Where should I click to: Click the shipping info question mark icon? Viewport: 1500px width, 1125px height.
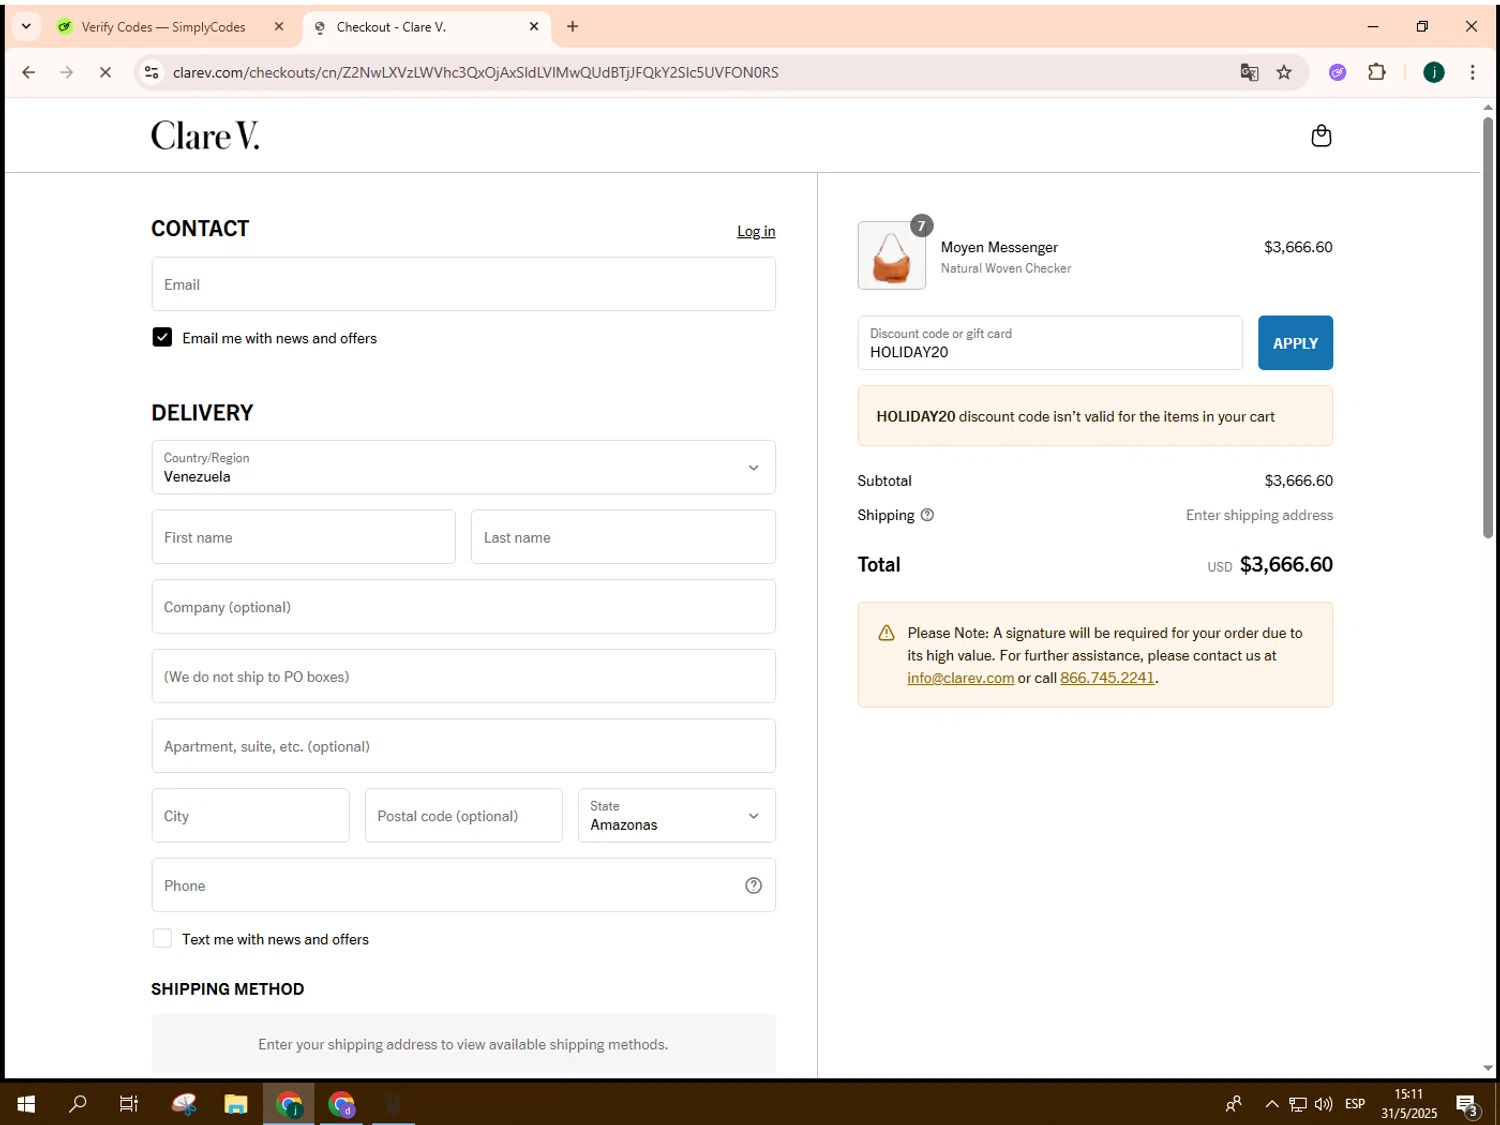pyautogui.click(x=927, y=515)
